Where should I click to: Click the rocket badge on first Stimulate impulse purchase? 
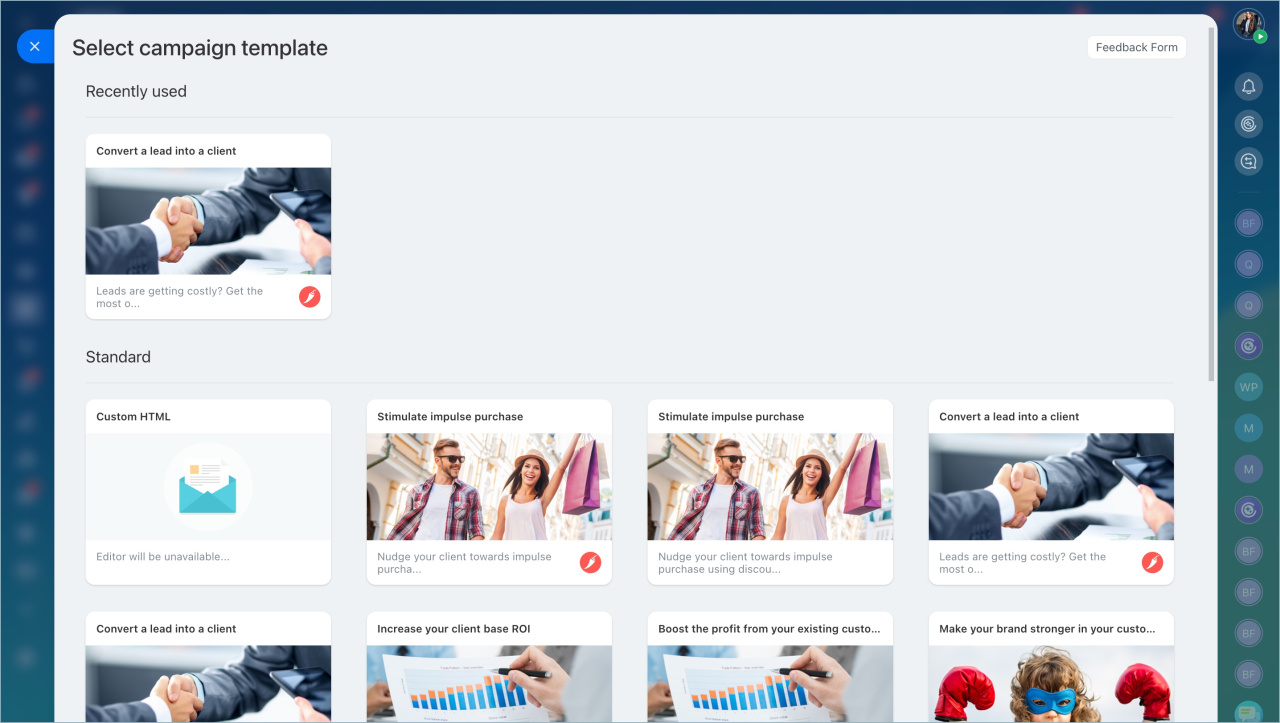coord(590,562)
